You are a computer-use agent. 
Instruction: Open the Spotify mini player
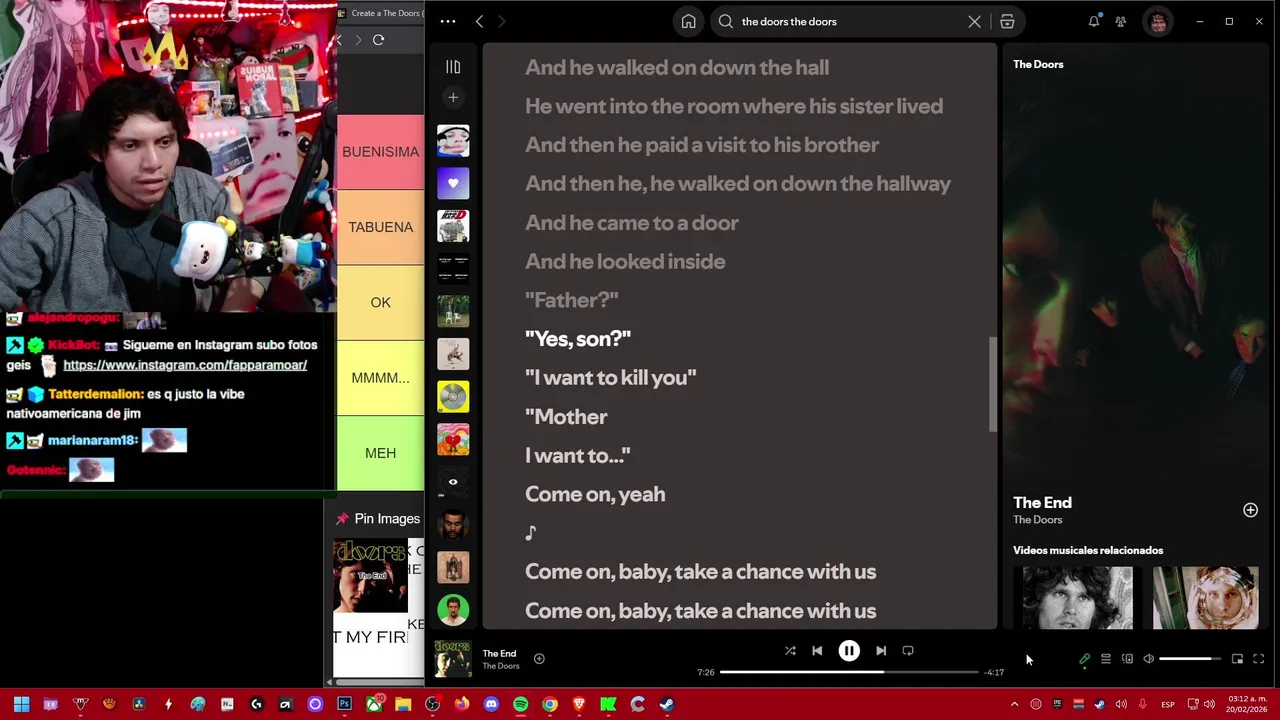click(x=1237, y=659)
